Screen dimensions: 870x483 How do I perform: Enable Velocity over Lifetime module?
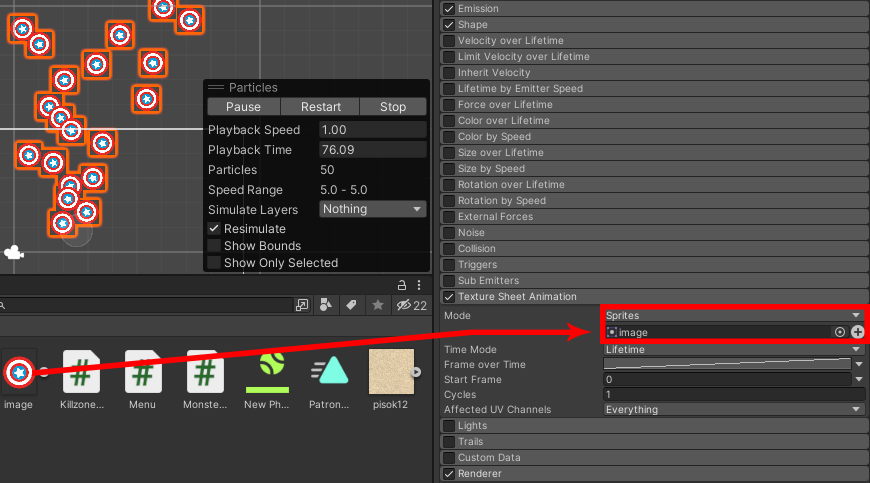449,40
